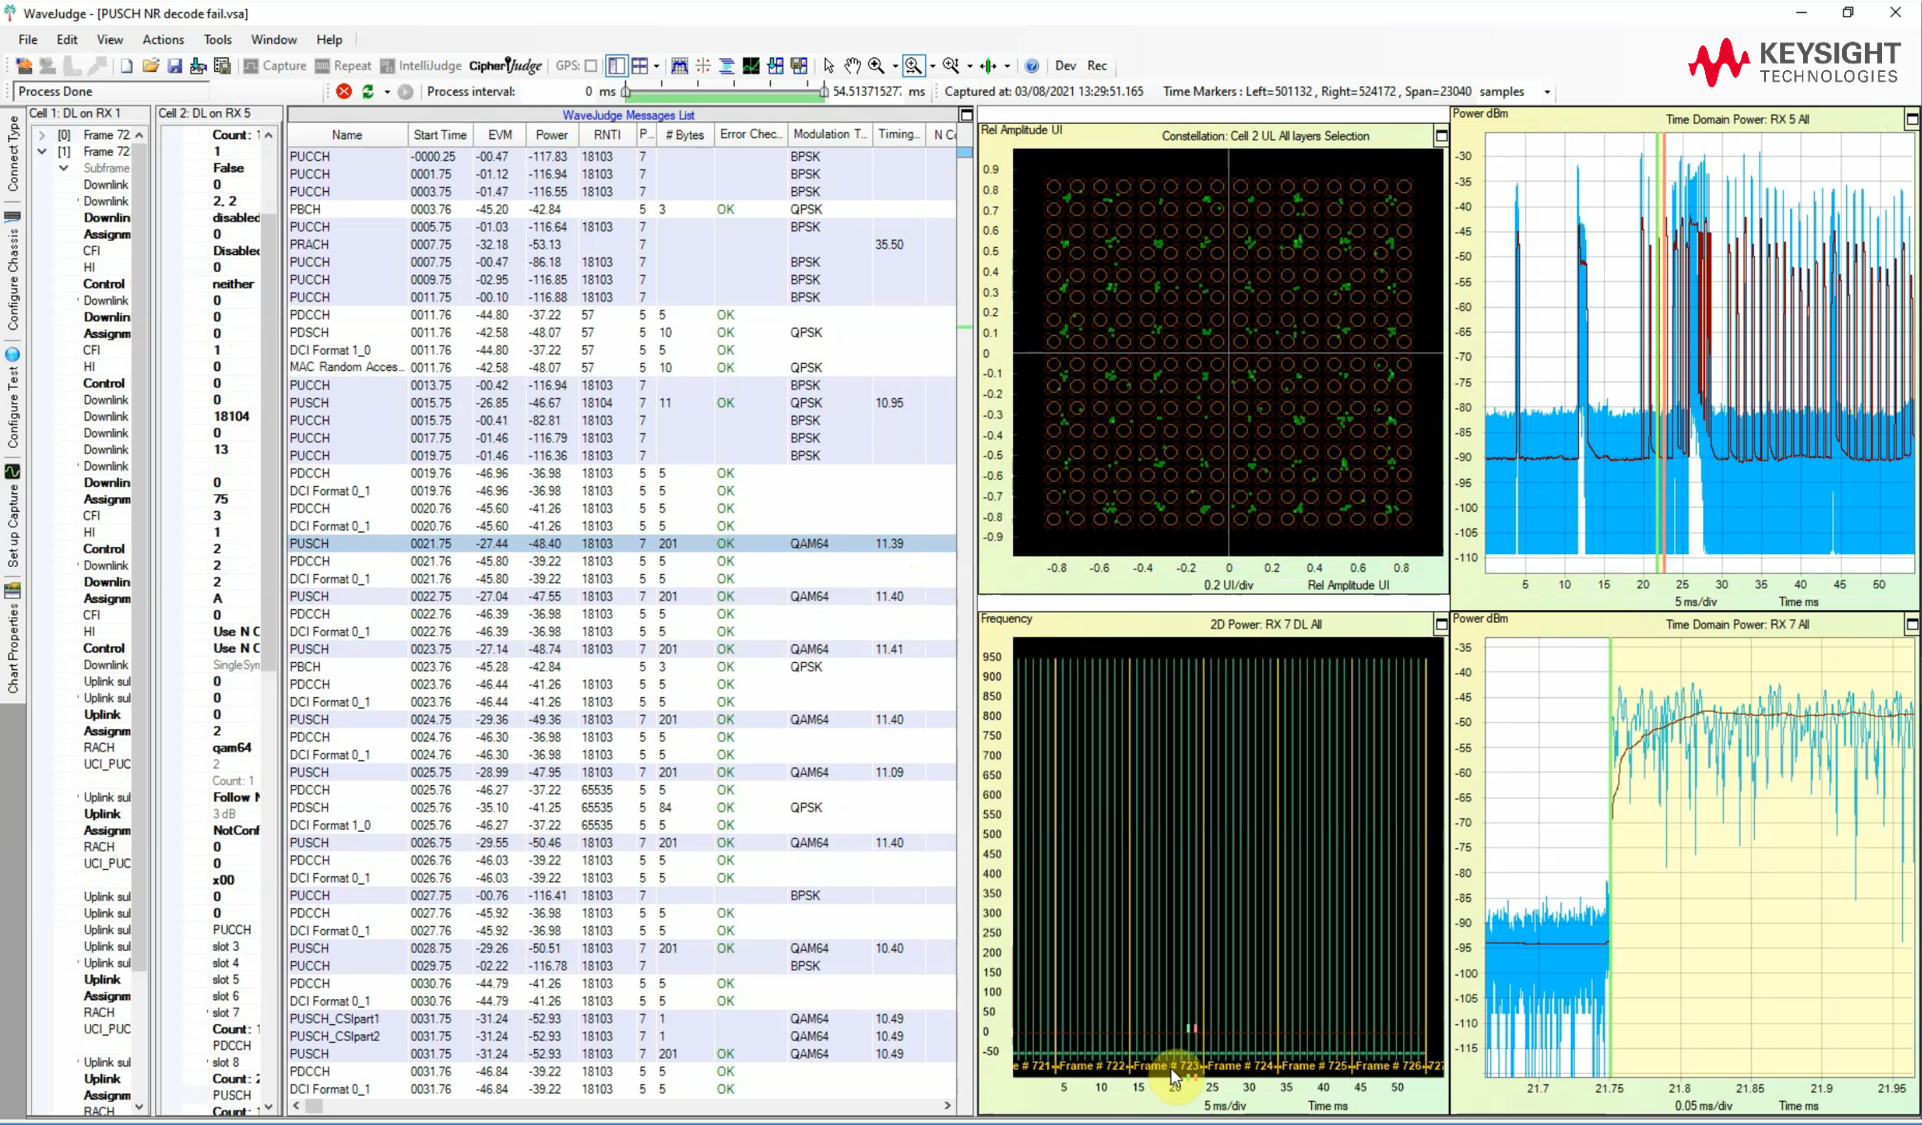
Task: Select the hand pan tool
Action: point(852,66)
